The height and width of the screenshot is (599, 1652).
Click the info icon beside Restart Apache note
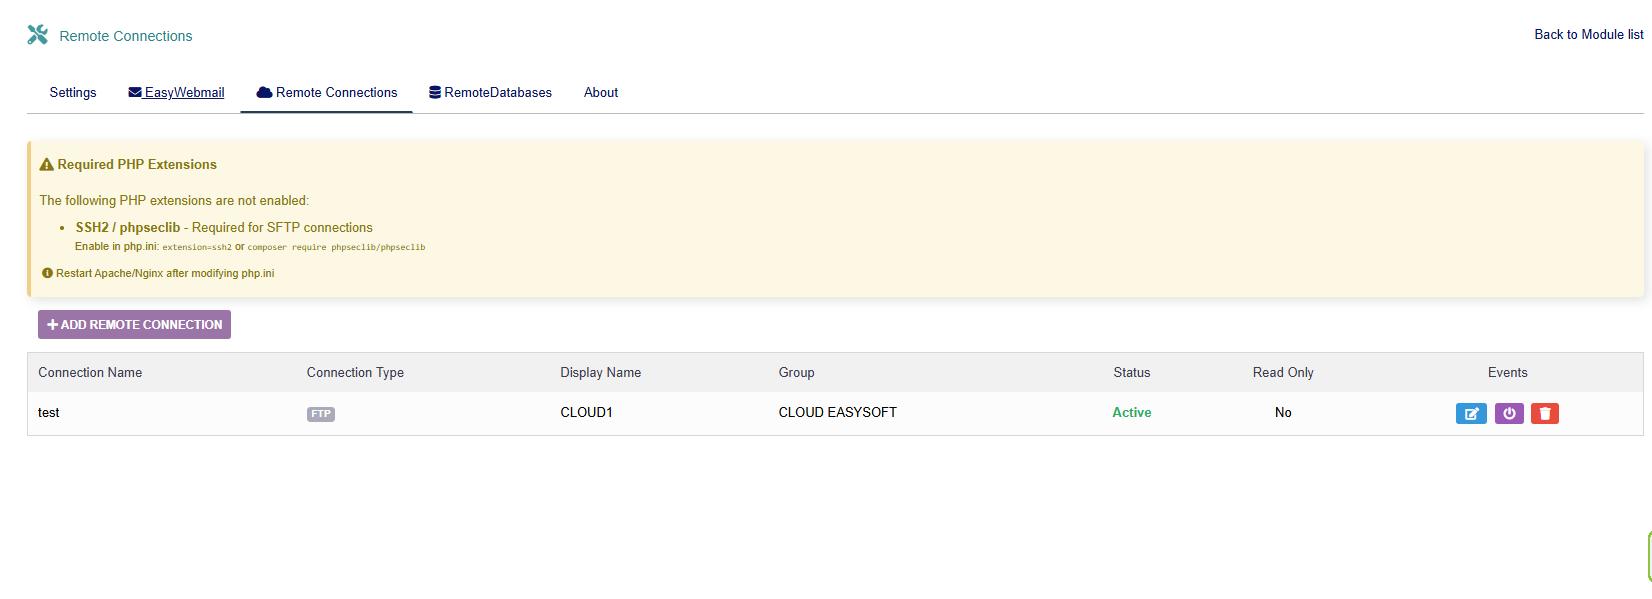click(x=47, y=273)
